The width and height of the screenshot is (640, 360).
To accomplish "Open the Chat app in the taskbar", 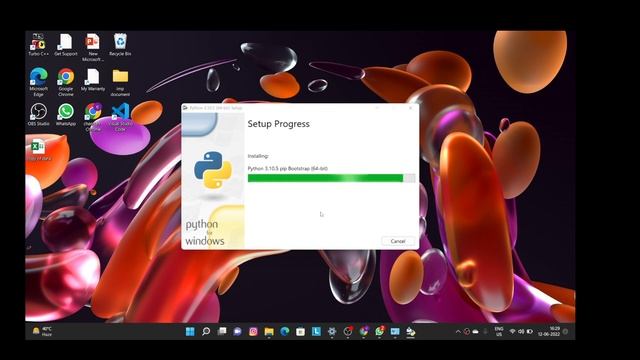I will (238, 331).
